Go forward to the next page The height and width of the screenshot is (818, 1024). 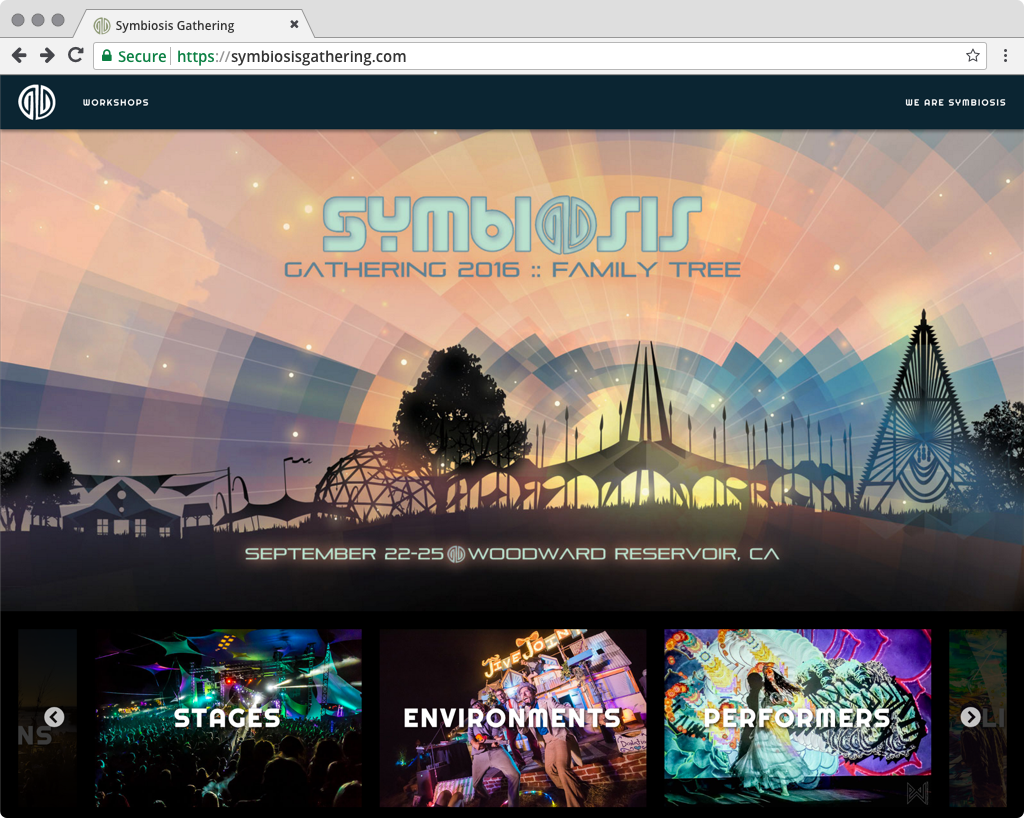click(47, 55)
